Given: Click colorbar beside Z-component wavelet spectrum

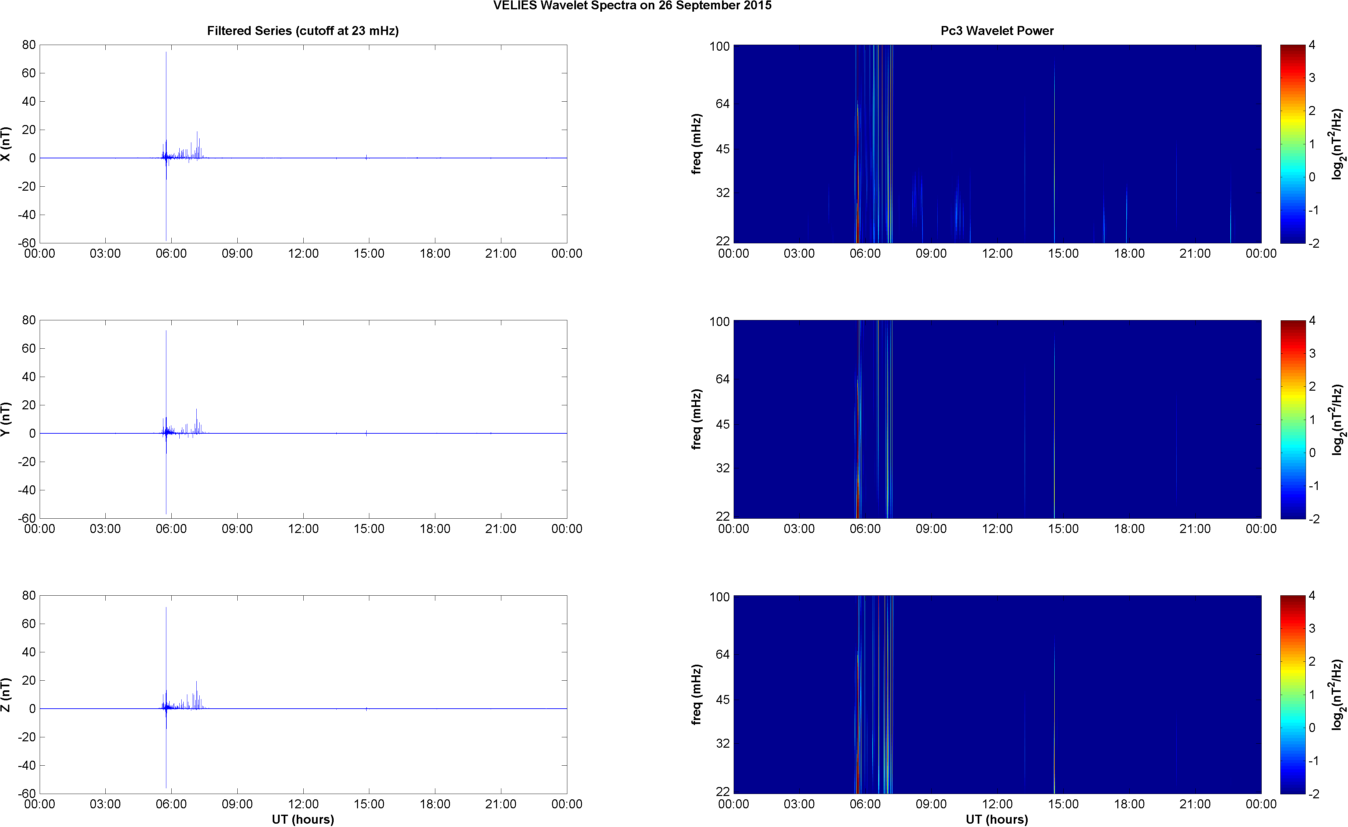Looking at the screenshot, I should click(1292, 694).
